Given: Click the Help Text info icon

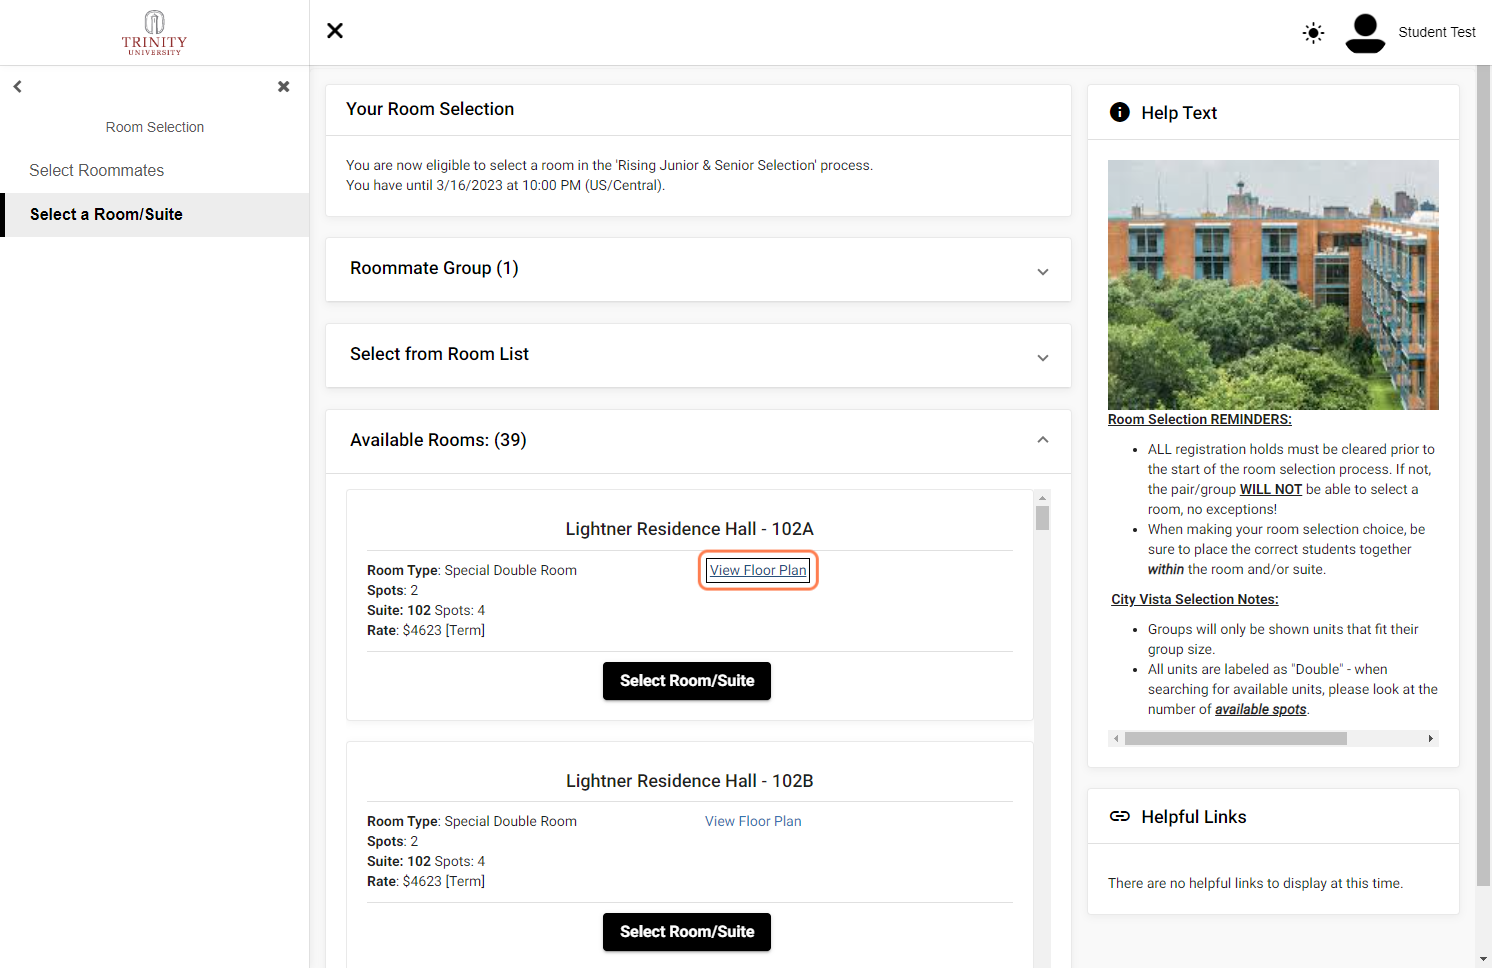Looking at the screenshot, I should tap(1120, 112).
